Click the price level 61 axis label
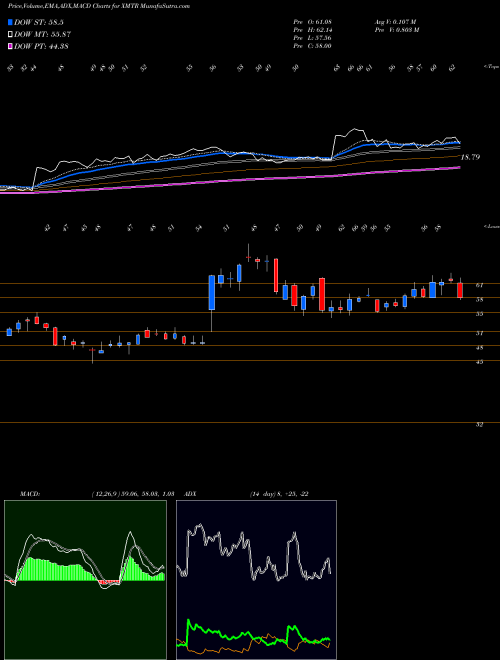 tap(479, 285)
